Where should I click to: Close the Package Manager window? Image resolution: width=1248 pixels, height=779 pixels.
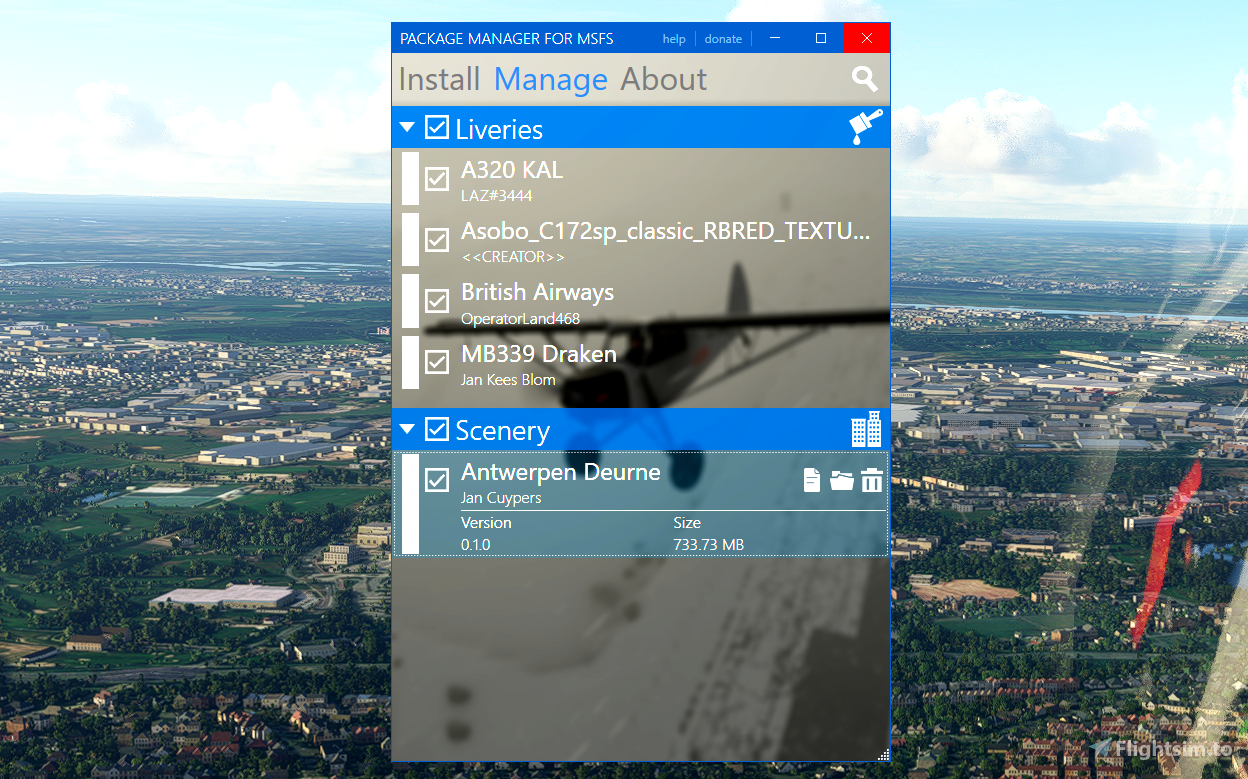[x=867, y=38]
